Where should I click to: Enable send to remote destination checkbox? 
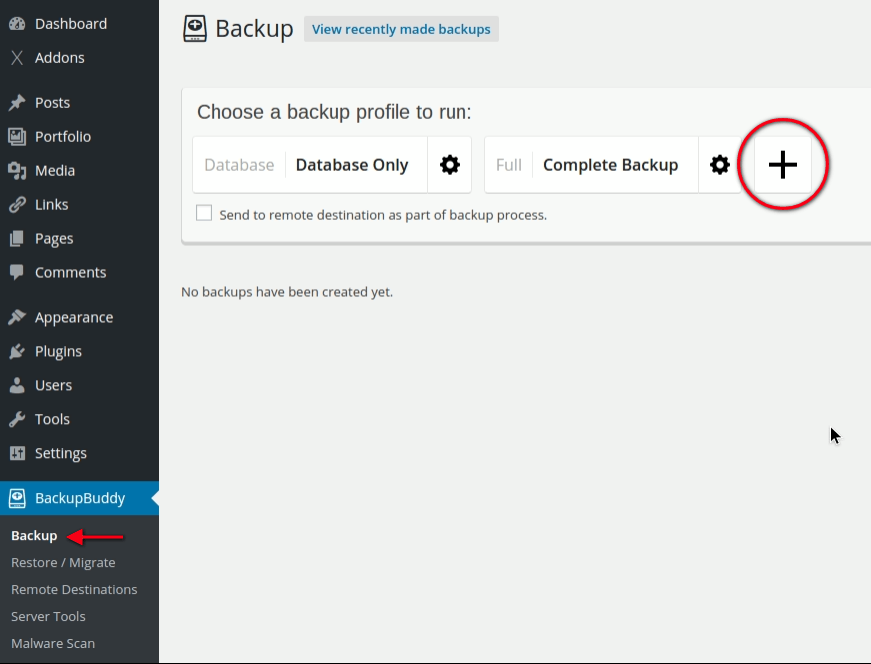click(x=204, y=213)
